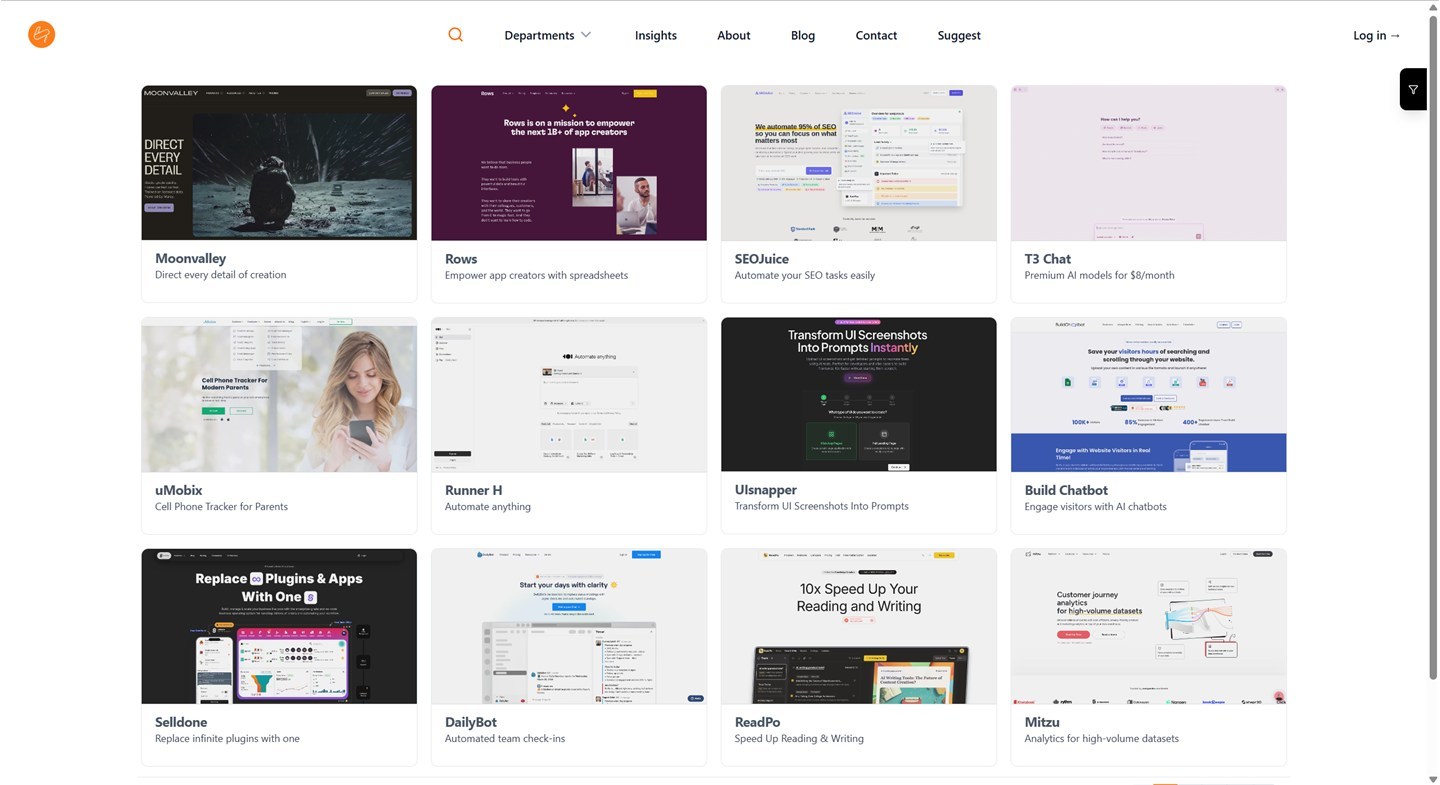
Task: Open the filter panel funnel icon
Action: click(x=1413, y=89)
